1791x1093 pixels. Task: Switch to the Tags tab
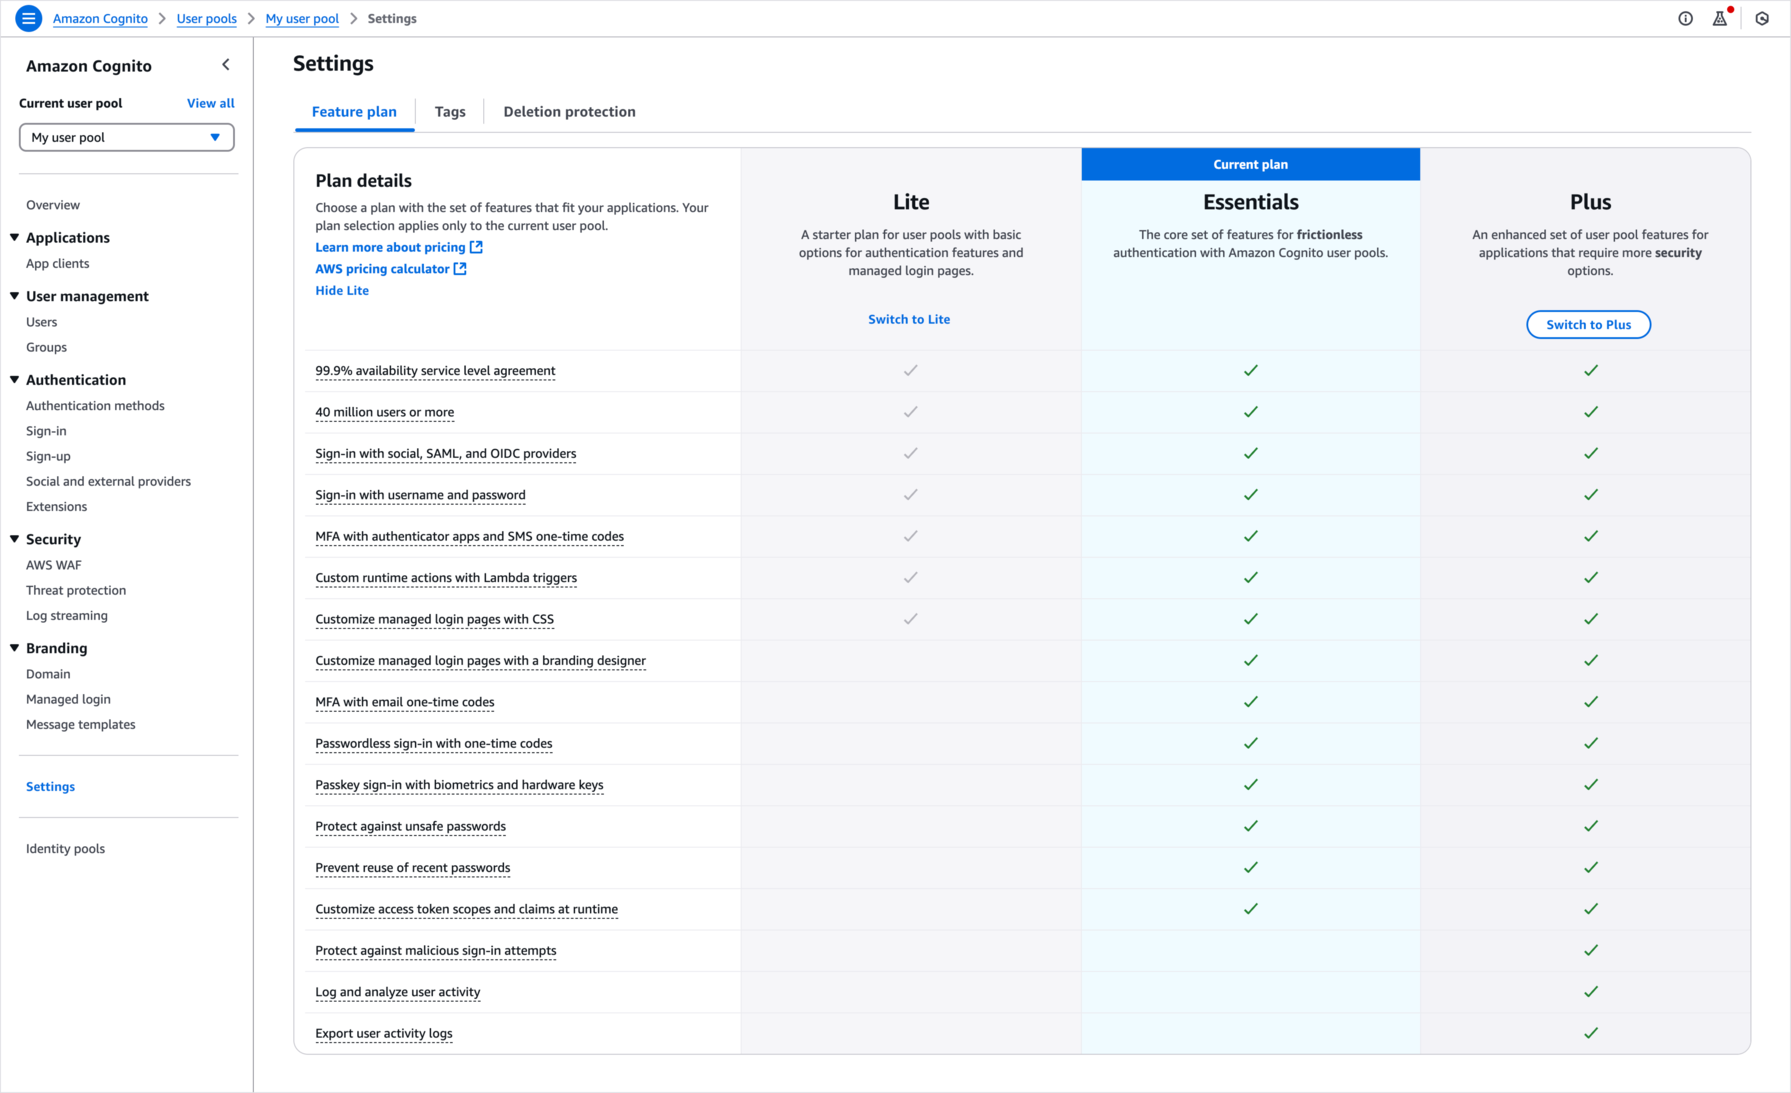(450, 112)
